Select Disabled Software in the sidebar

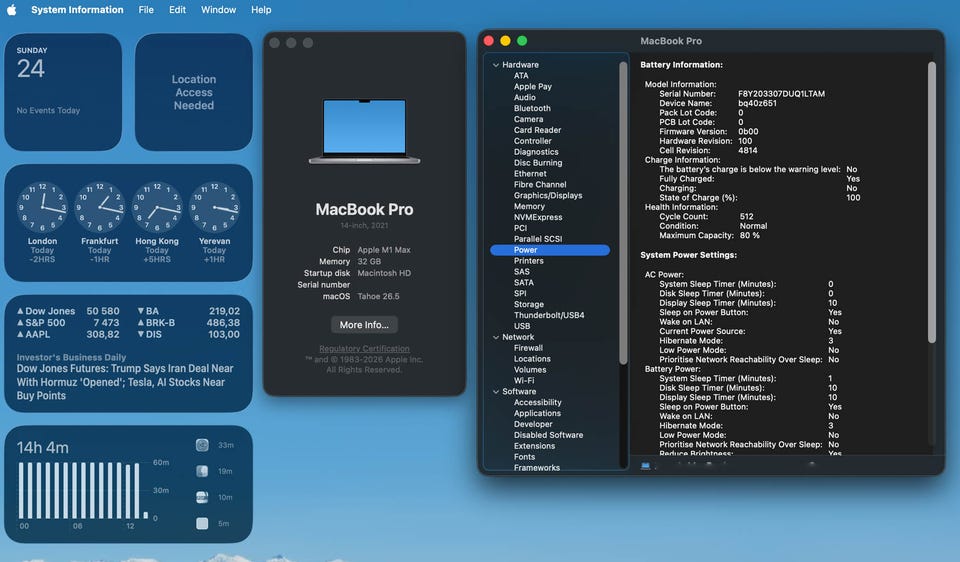[550, 435]
